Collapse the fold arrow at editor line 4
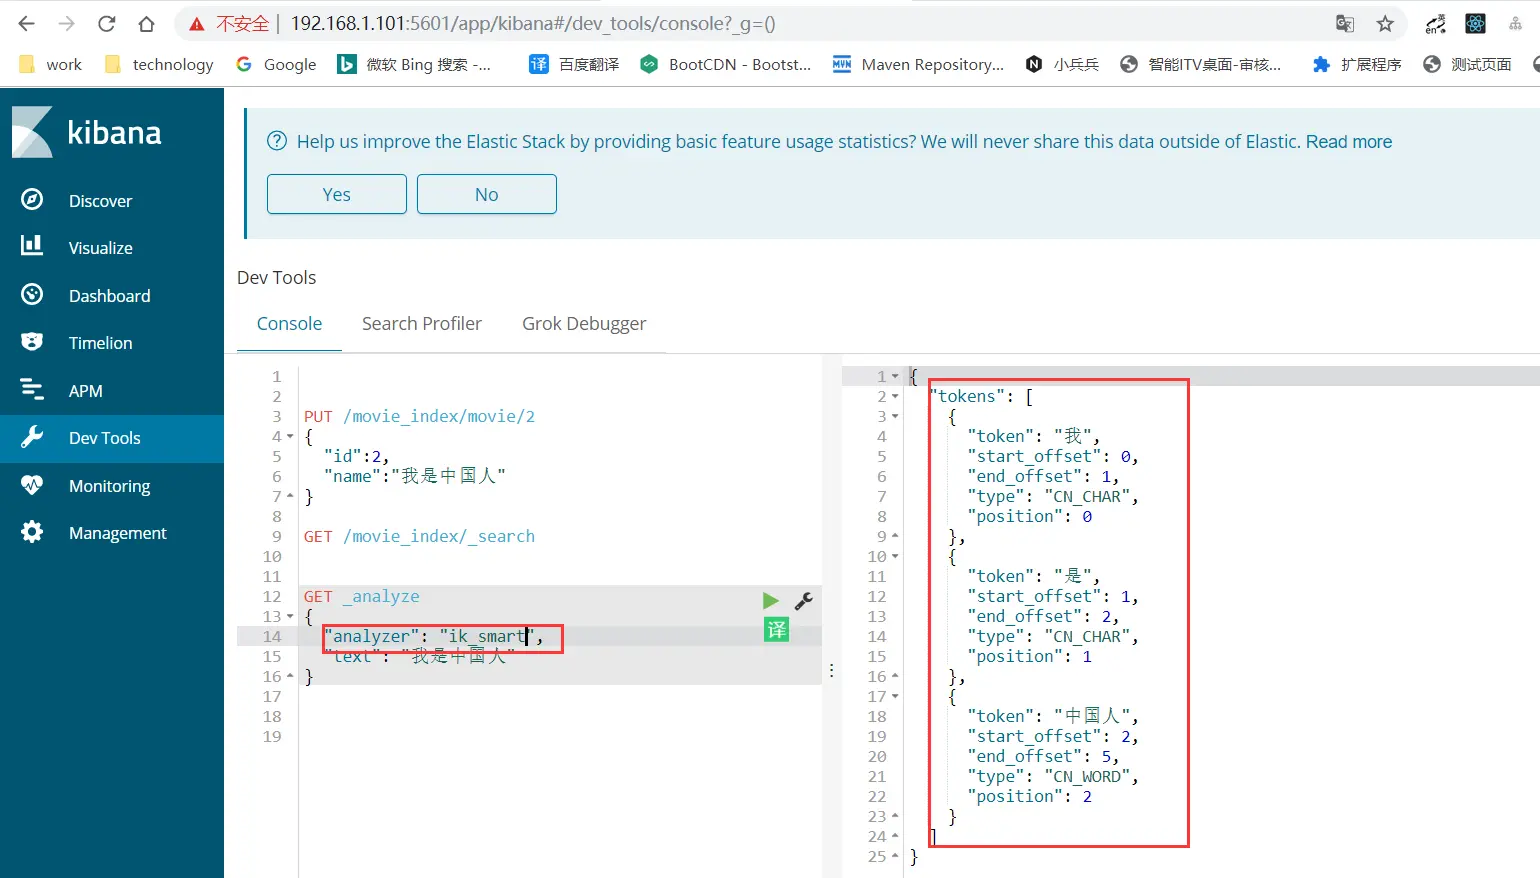This screenshot has width=1540, height=878. (x=290, y=437)
